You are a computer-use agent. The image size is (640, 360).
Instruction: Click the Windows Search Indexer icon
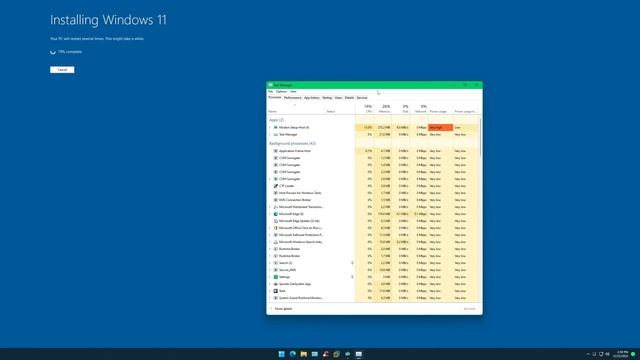276,242
